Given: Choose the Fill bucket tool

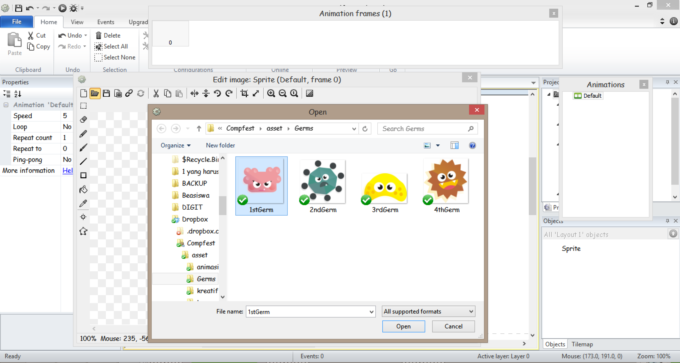Looking at the screenshot, I should 84,189.
